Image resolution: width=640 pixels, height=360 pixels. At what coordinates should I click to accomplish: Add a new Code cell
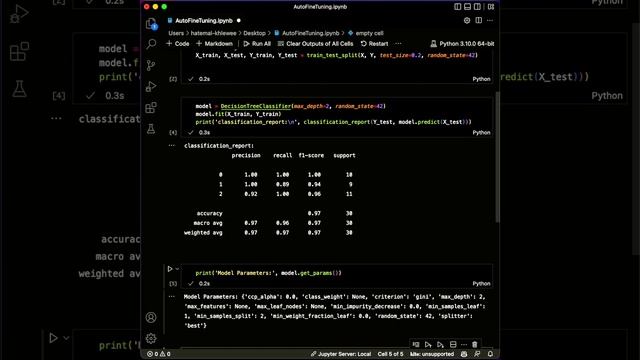tap(178, 44)
